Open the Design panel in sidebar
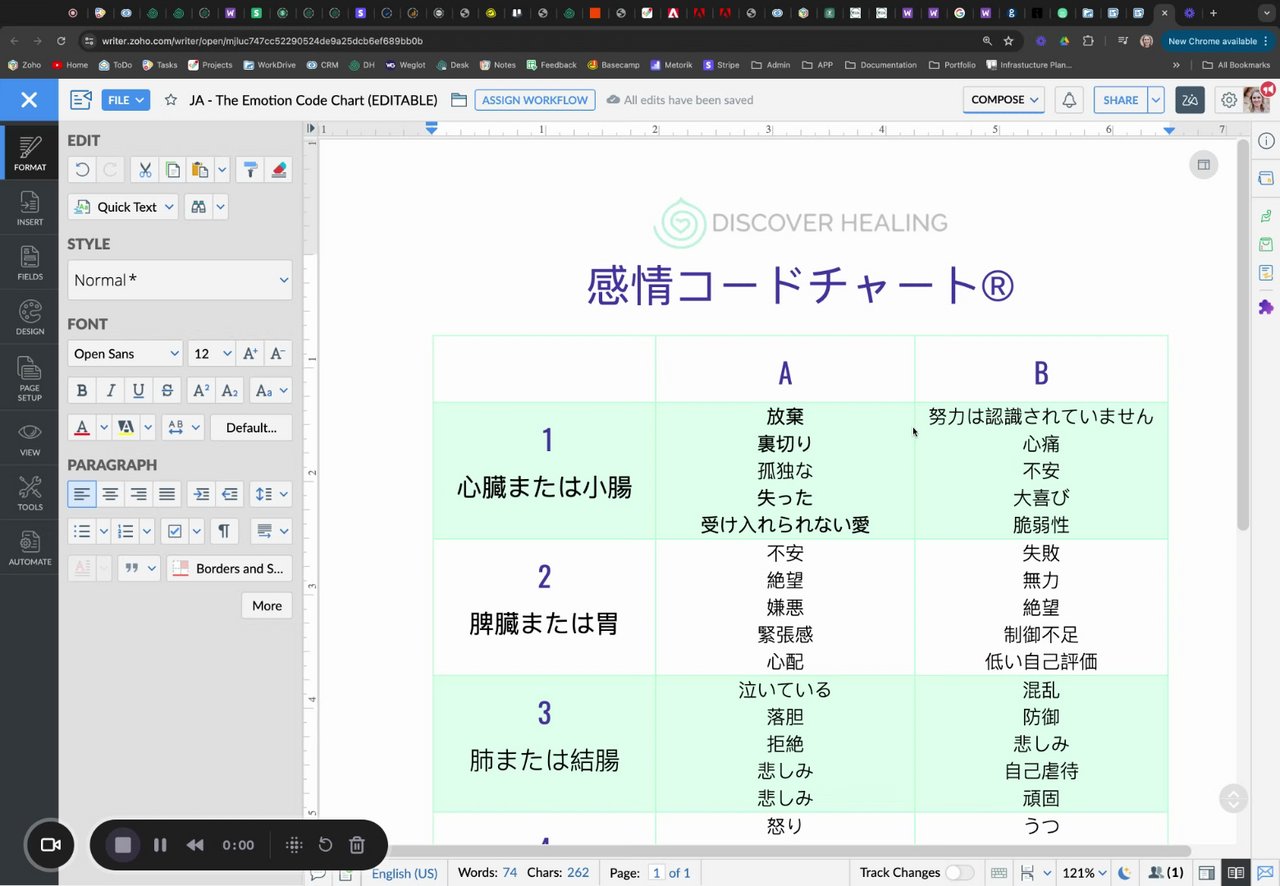This screenshot has height=886, width=1280. [29, 317]
